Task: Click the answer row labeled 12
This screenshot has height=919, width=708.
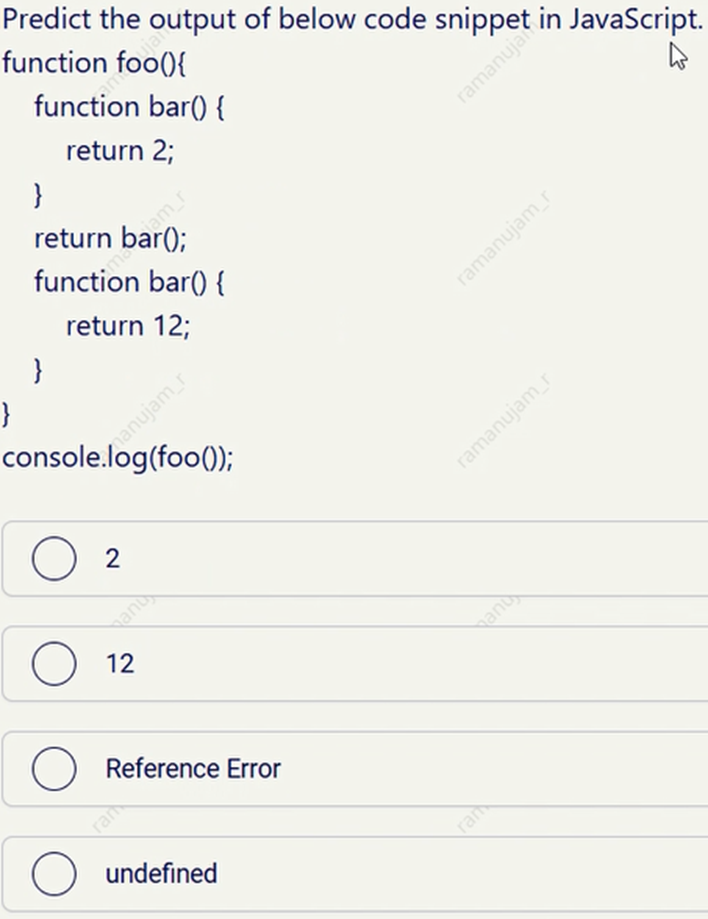Action: pyautogui.click(x=120, y=664)
